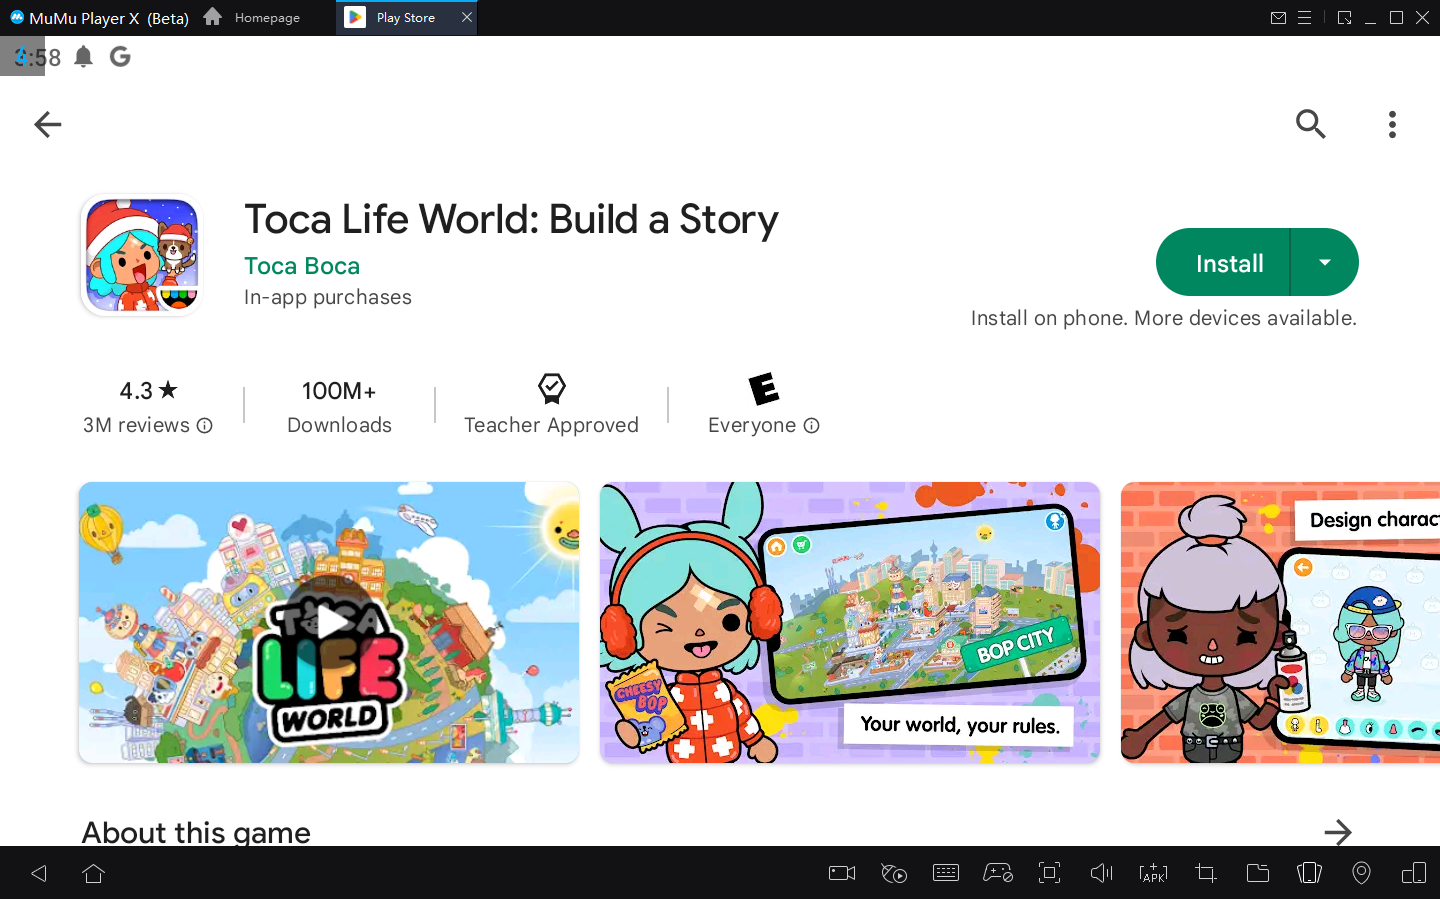Click the About this game heading
The width and height of the screenshot is (1440, 899).
pos(196,832)
